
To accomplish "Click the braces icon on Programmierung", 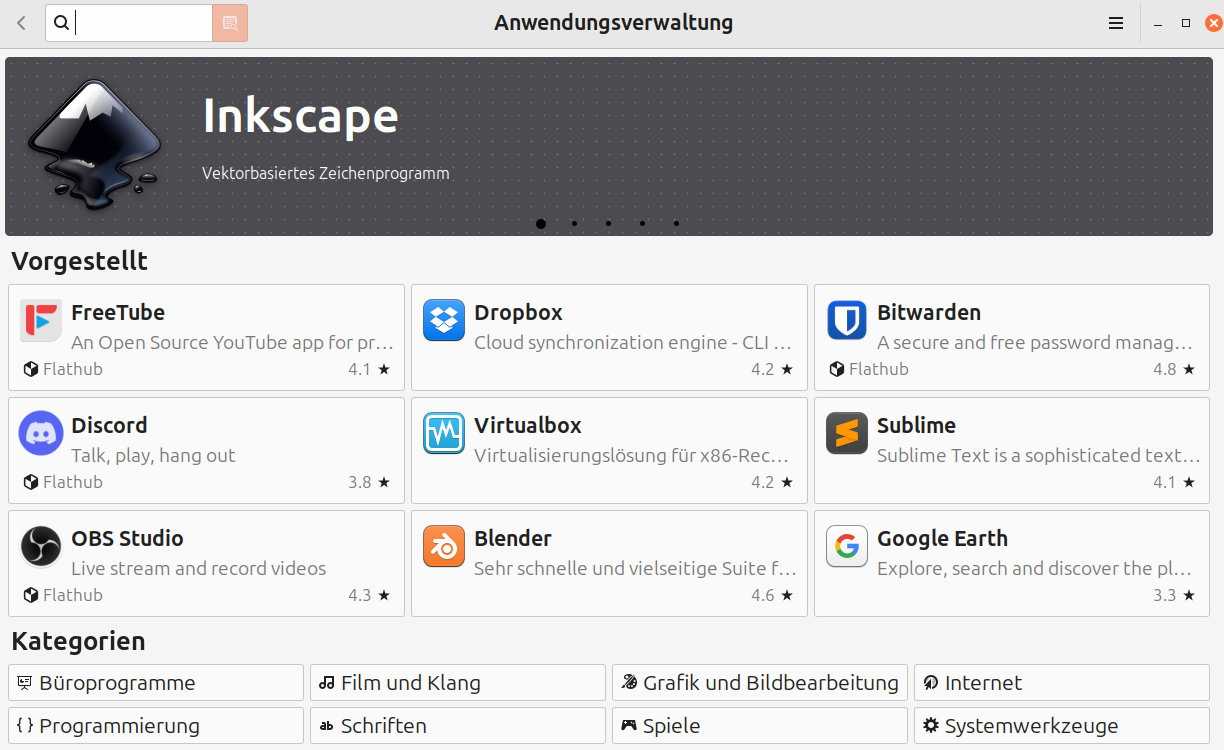I will tap(25, 726).
